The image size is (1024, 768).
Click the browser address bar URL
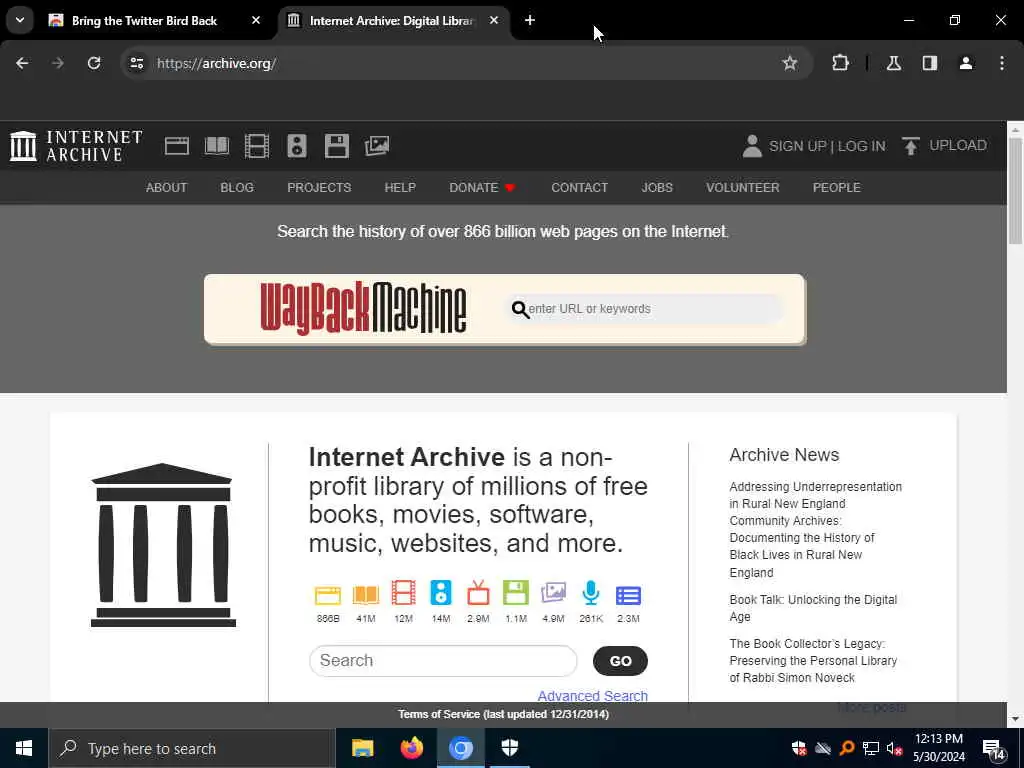coord(216,63)
